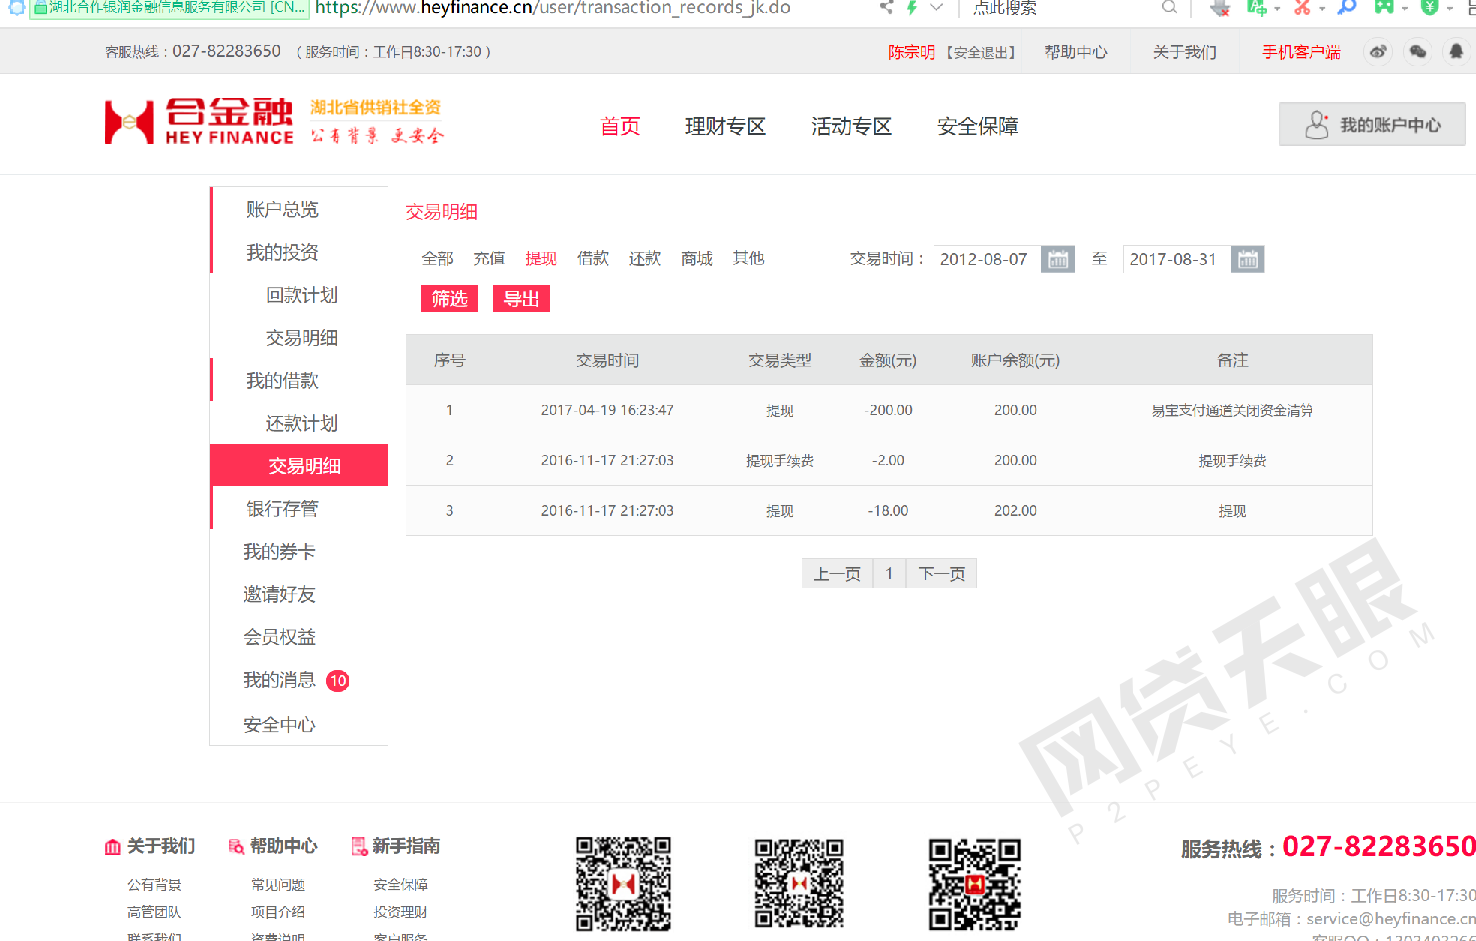
Task: Open the dropdown arrow beside scissors icon
Action: 1322,9
